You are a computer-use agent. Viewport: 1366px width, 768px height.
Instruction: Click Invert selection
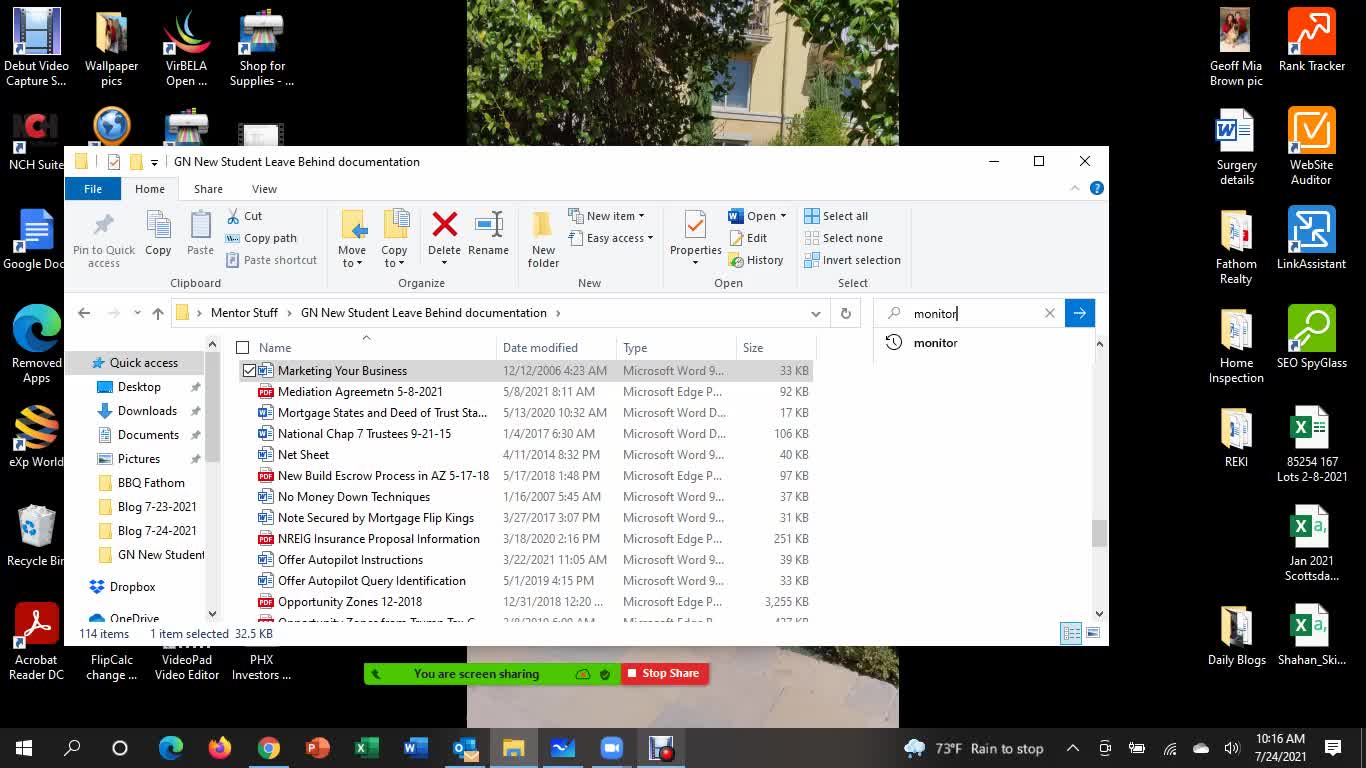click(852, 260)
